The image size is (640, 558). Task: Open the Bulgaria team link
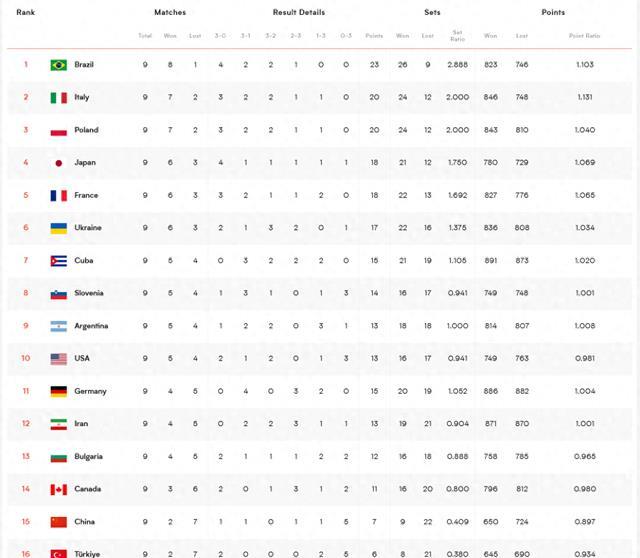click(89, 457)
